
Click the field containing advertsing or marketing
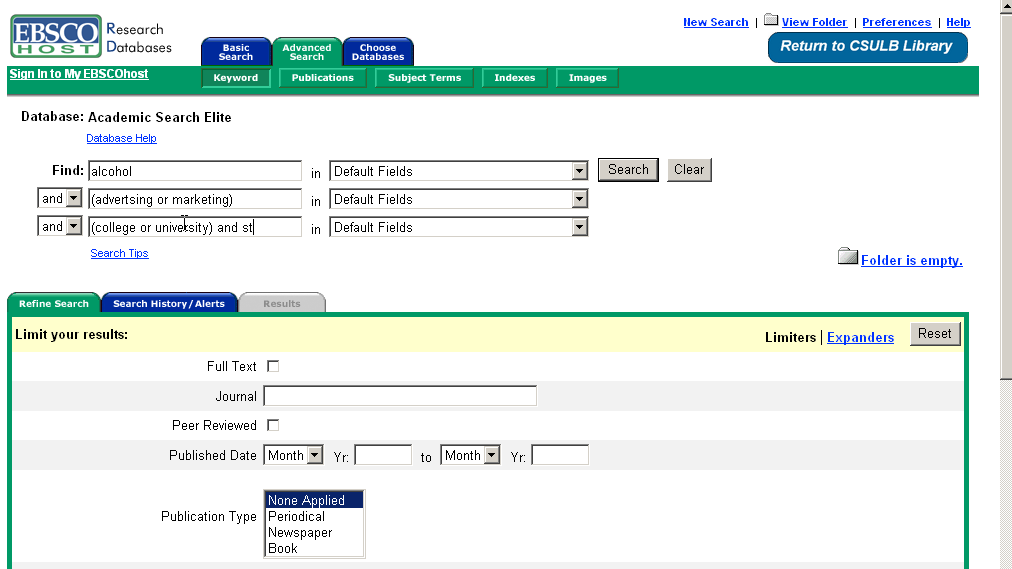(x=195, y=199)
